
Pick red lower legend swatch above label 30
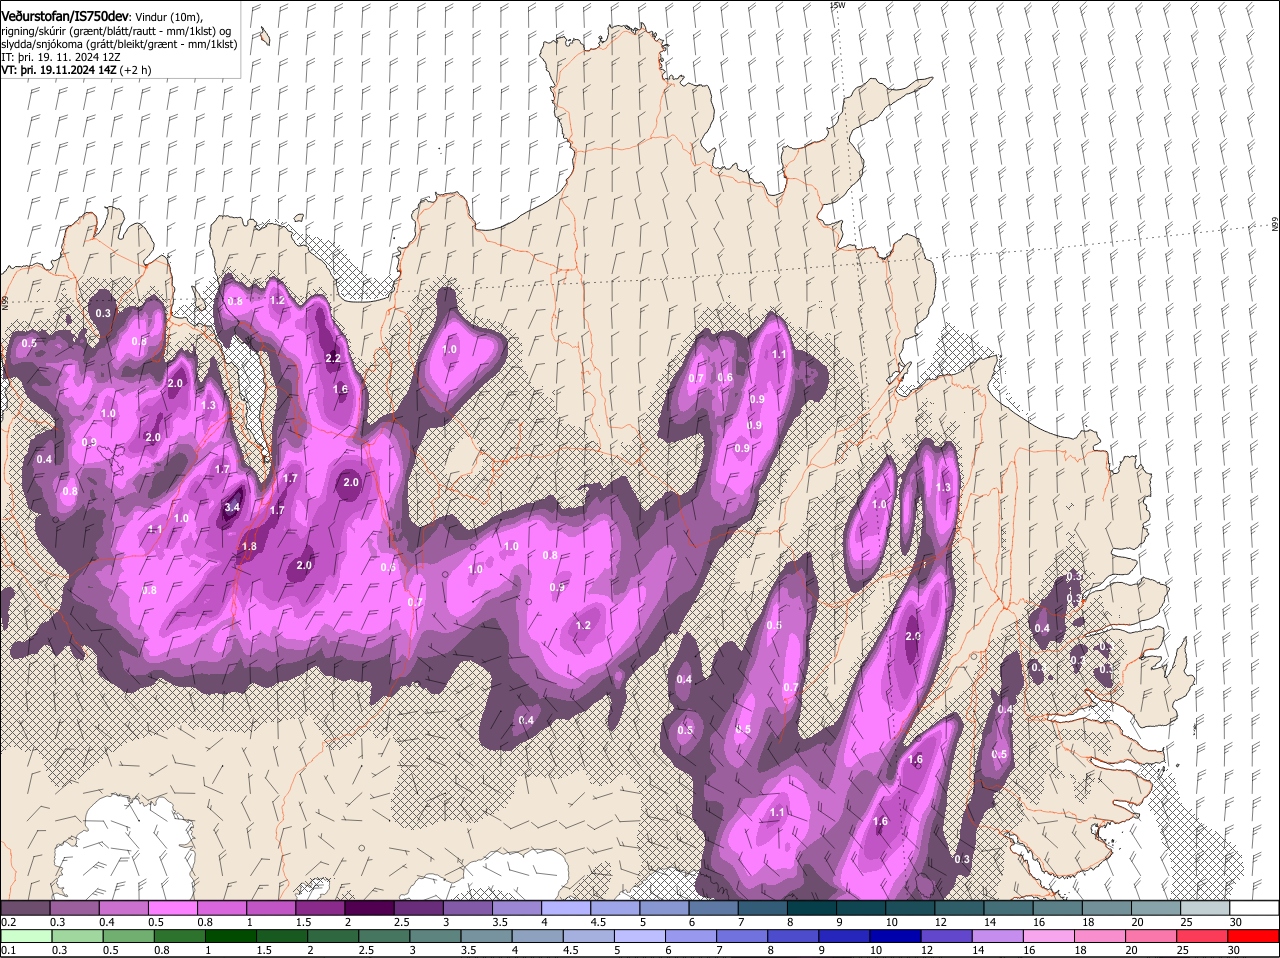tap(1255, 936)
